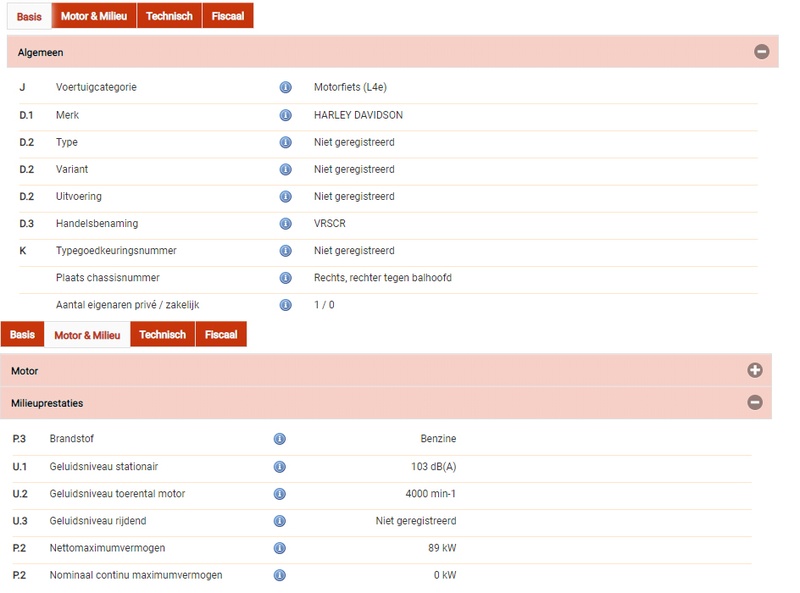Open info icon for Aantal eigenaren
Screen dimensions: 800x593
click(285, 305)
